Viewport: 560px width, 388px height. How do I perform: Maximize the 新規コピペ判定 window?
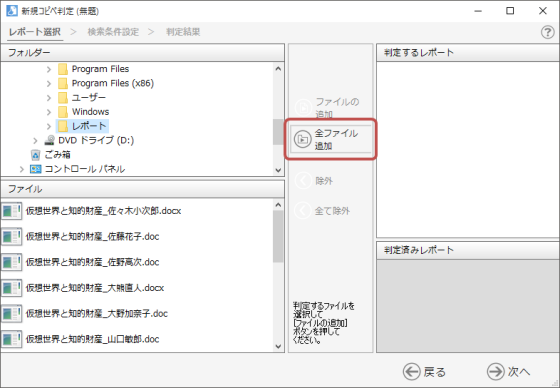(510, 11)
